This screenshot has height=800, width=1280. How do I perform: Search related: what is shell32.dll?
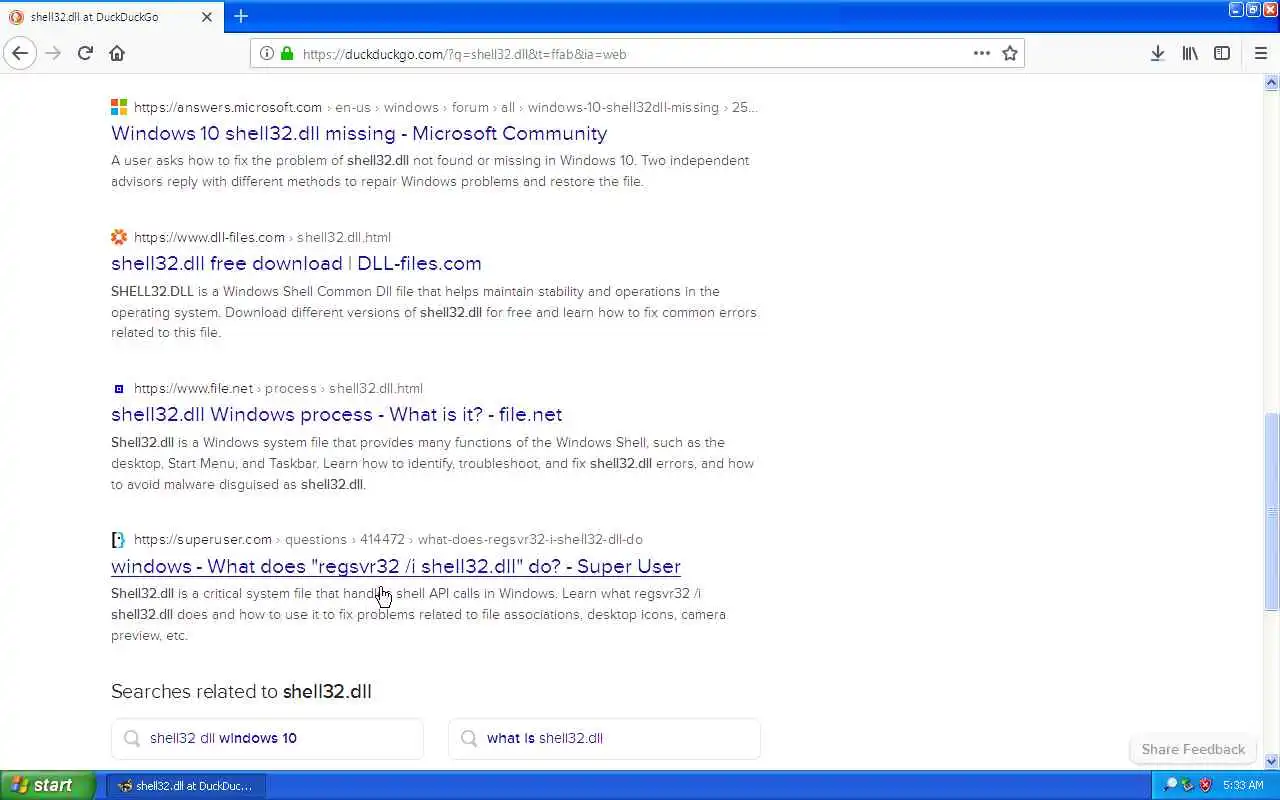(x=604, y=738)
